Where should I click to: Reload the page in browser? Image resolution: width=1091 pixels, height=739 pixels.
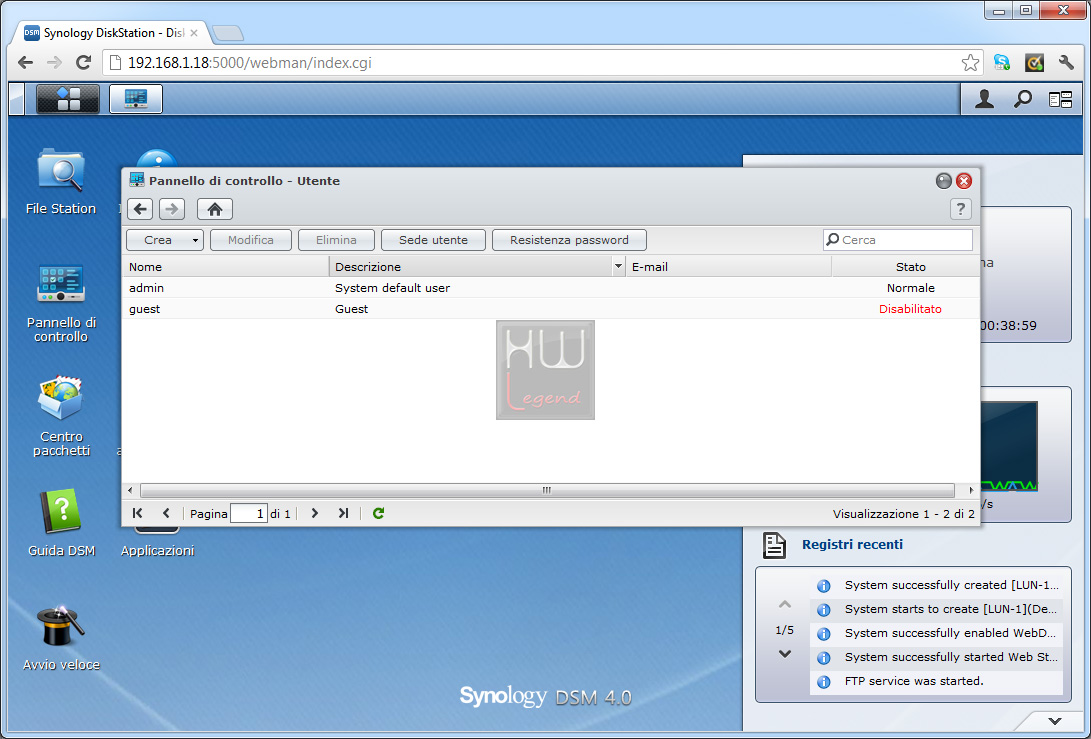83,63
